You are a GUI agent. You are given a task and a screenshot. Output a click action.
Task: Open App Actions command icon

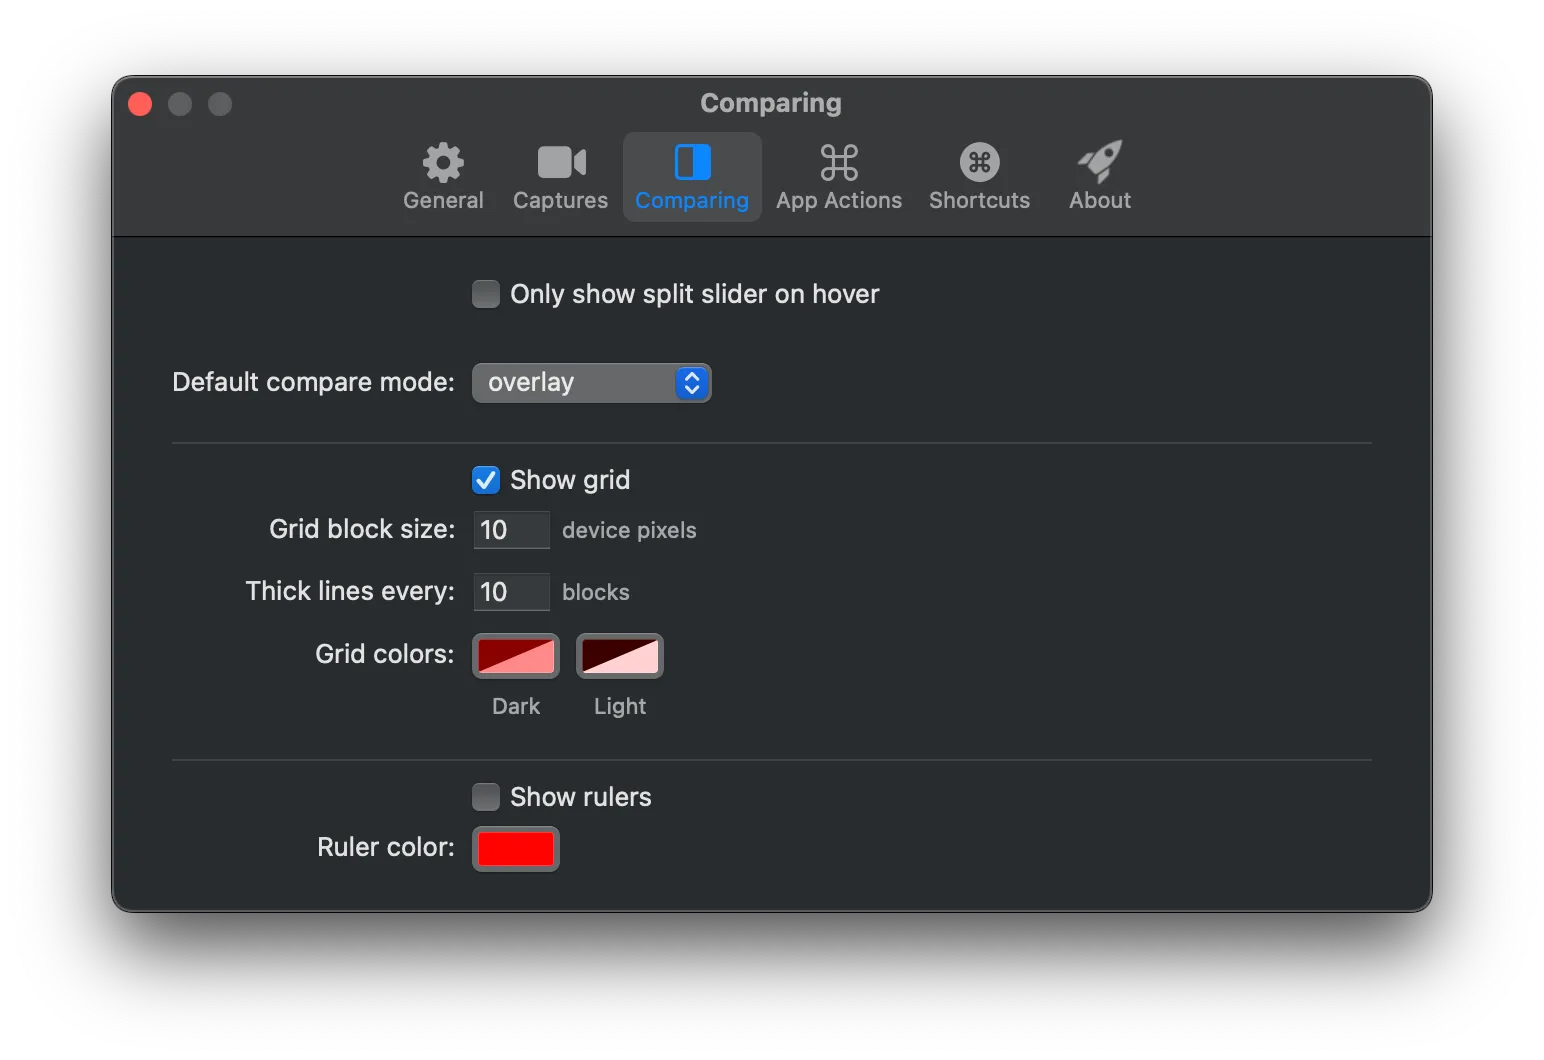coord(838,162)
